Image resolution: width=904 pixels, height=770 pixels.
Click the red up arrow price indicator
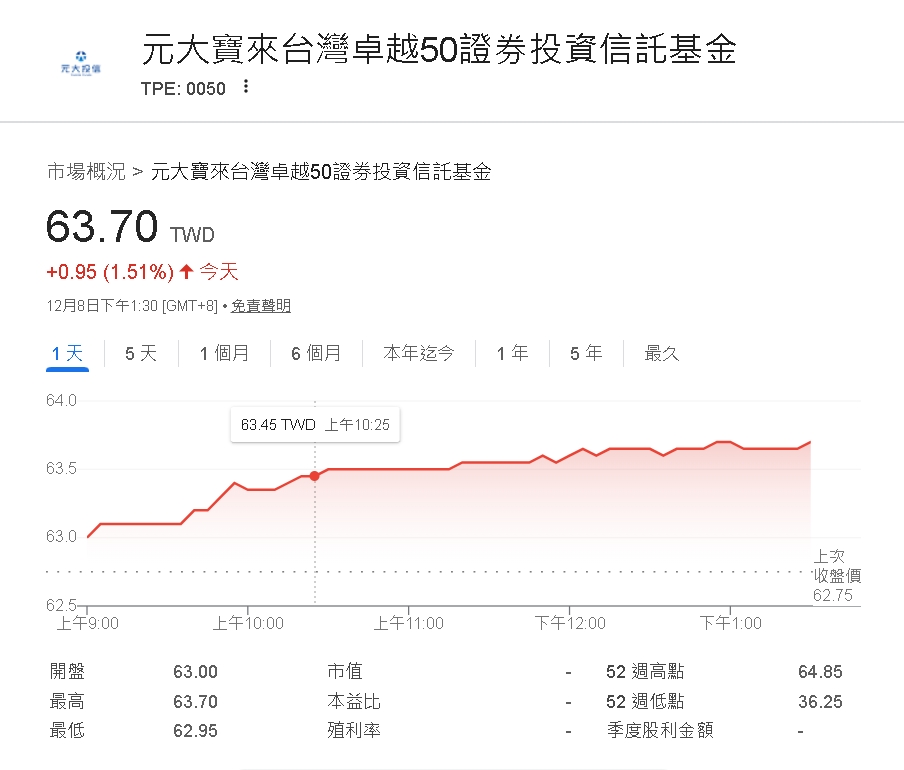tap(185, 272)
